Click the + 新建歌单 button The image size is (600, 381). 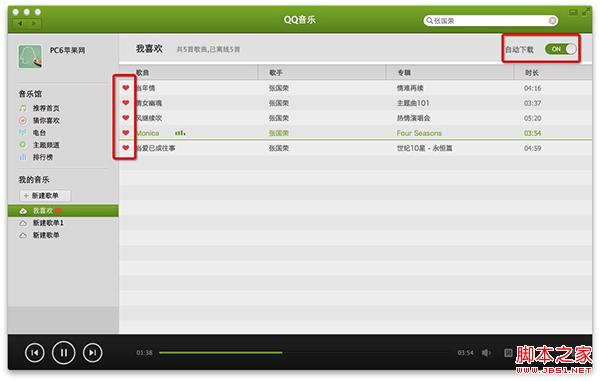point(45,195)
